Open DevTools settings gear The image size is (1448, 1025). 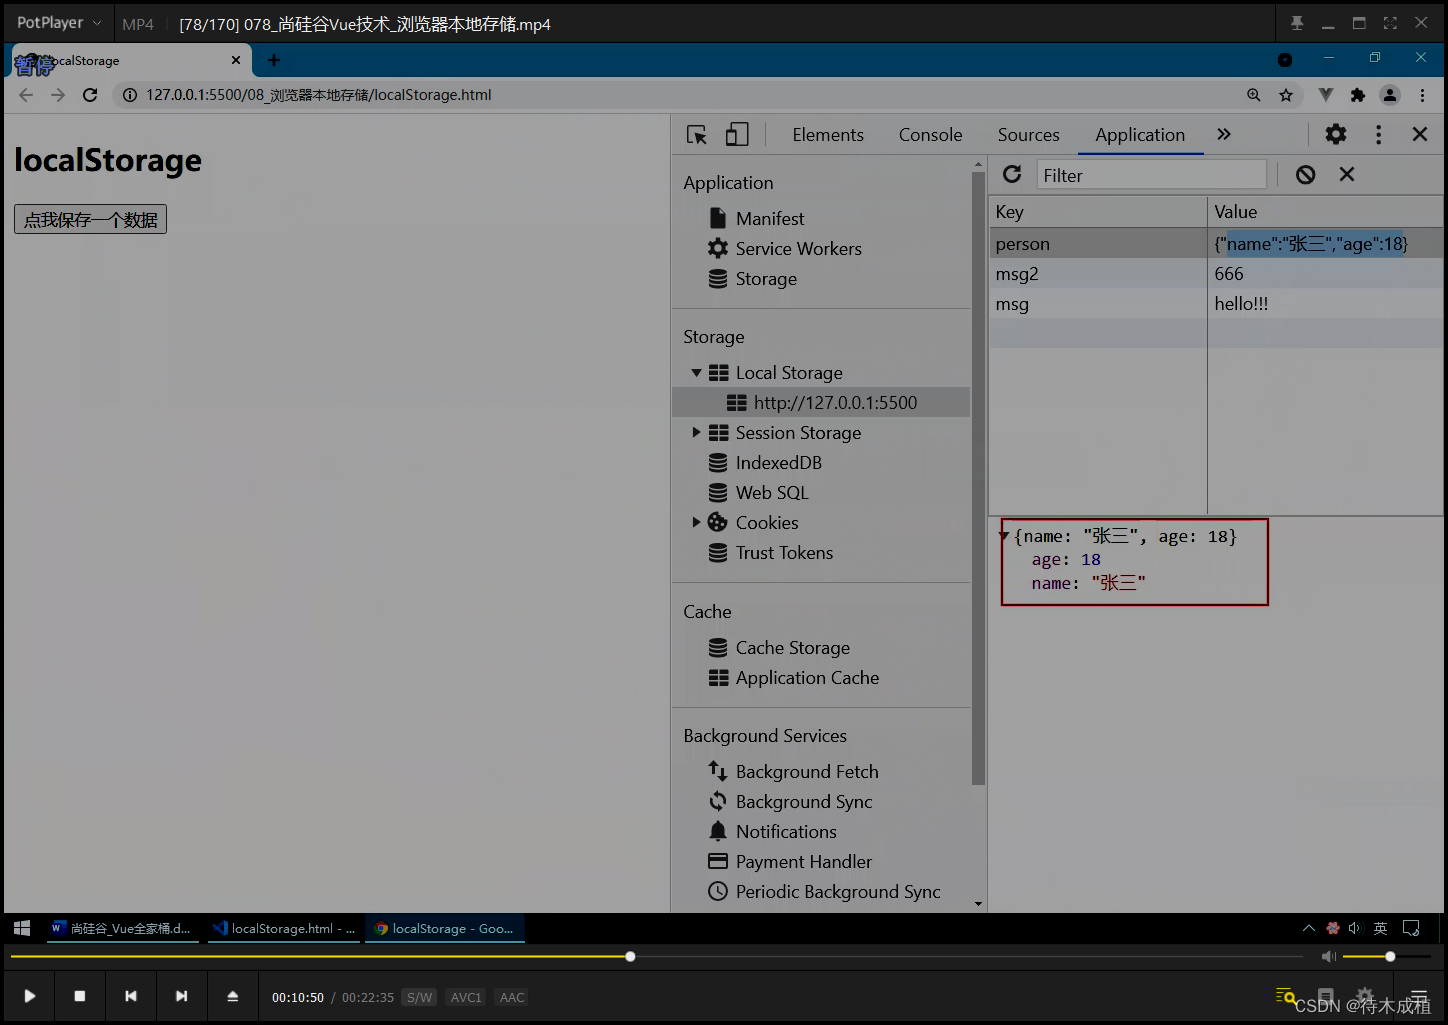click(1336, 134)
